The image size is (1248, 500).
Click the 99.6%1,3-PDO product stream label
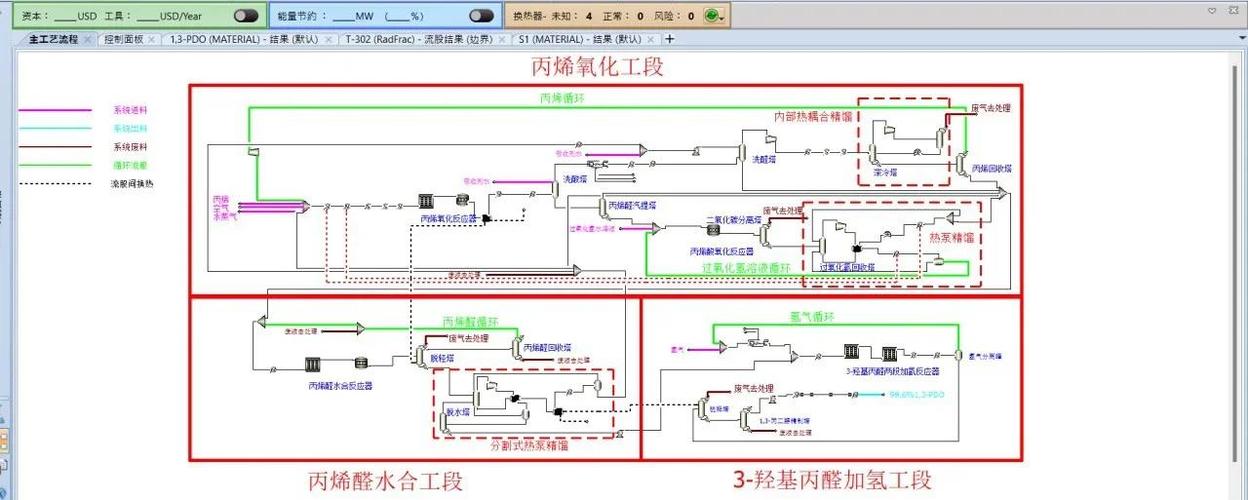tap(916, 395)
